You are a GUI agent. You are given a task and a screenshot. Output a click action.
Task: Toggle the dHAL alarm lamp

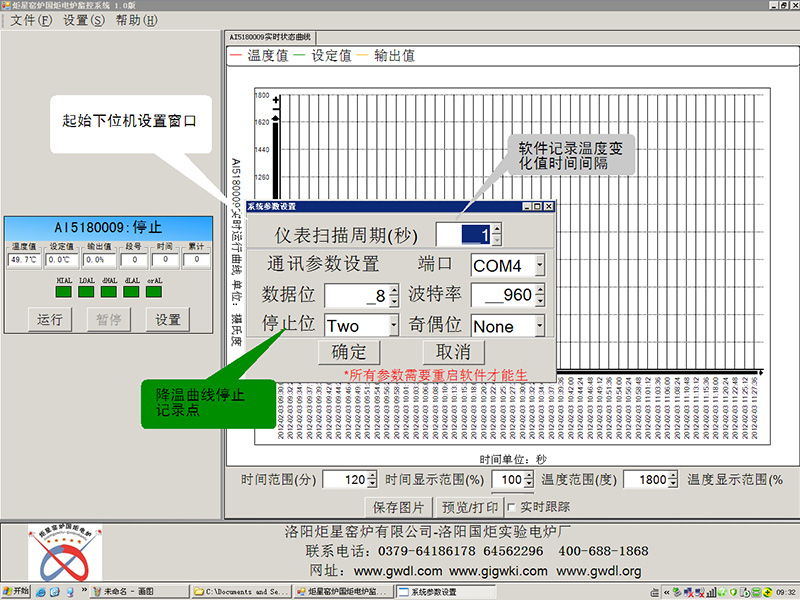click(107, 289)
